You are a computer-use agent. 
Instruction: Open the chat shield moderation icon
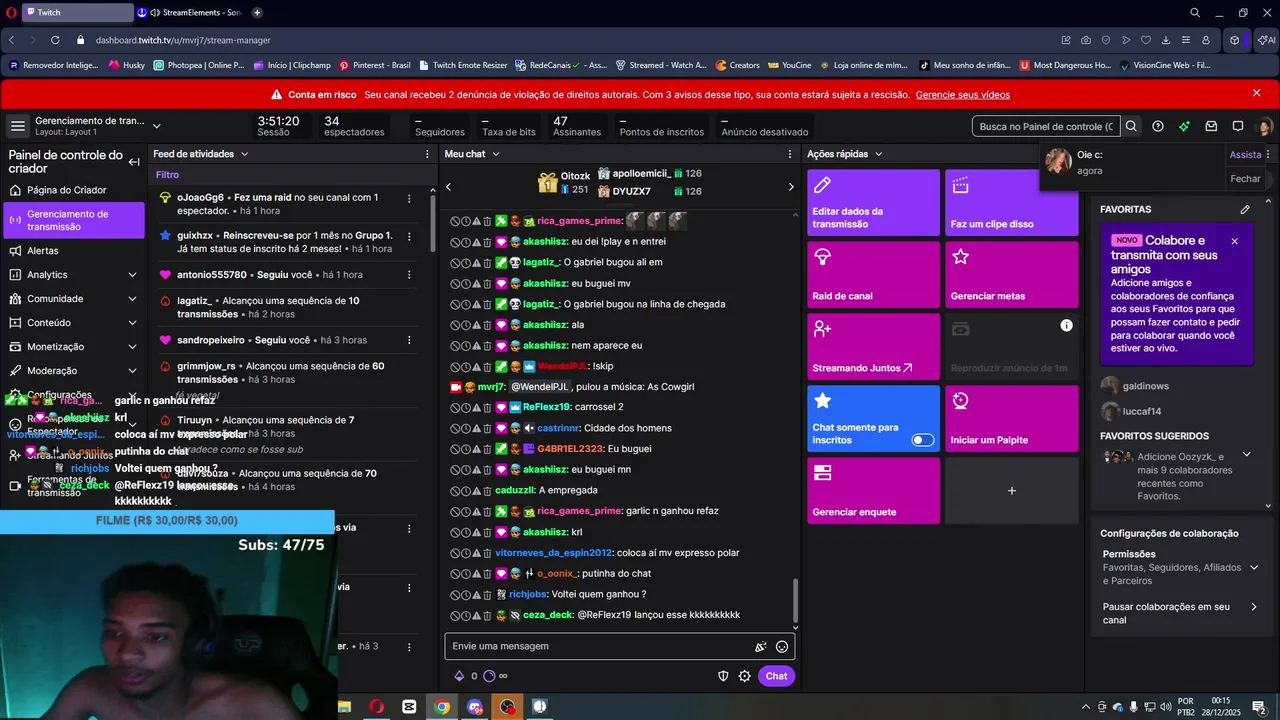coord(723,676)
